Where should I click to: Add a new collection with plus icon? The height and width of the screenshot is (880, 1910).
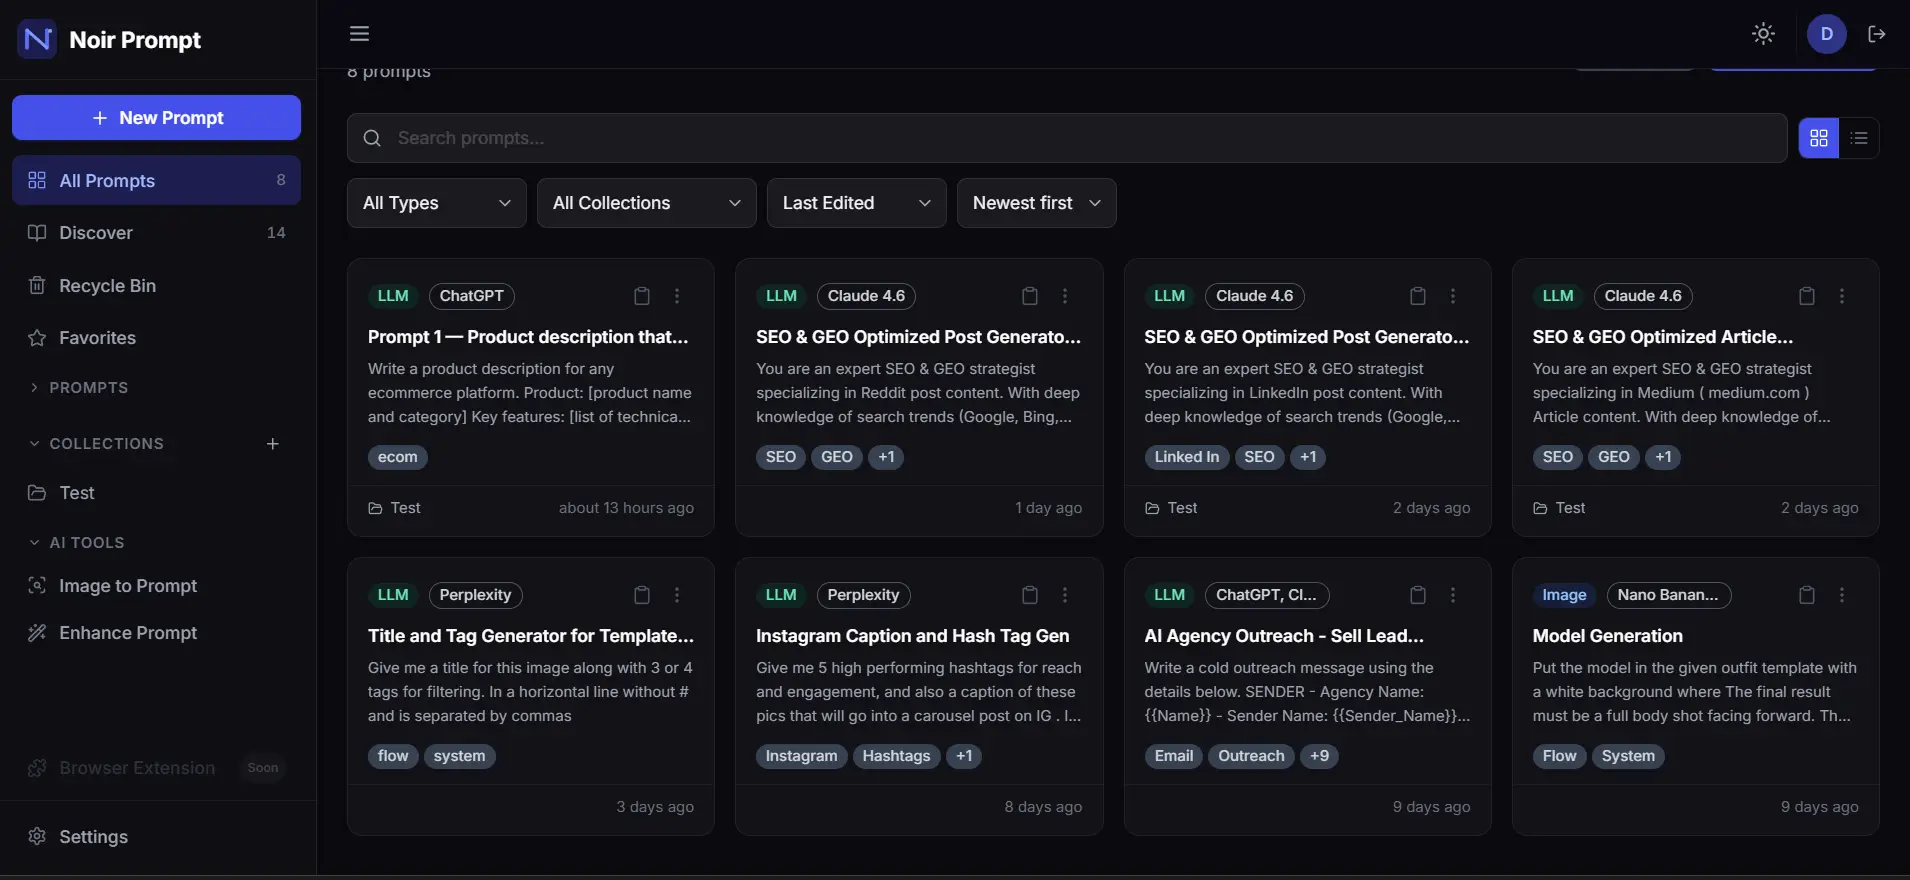(272, 444)
